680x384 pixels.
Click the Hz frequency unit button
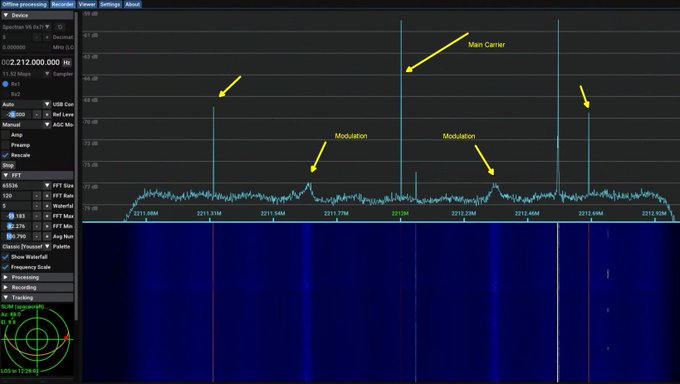click(67, 62)
